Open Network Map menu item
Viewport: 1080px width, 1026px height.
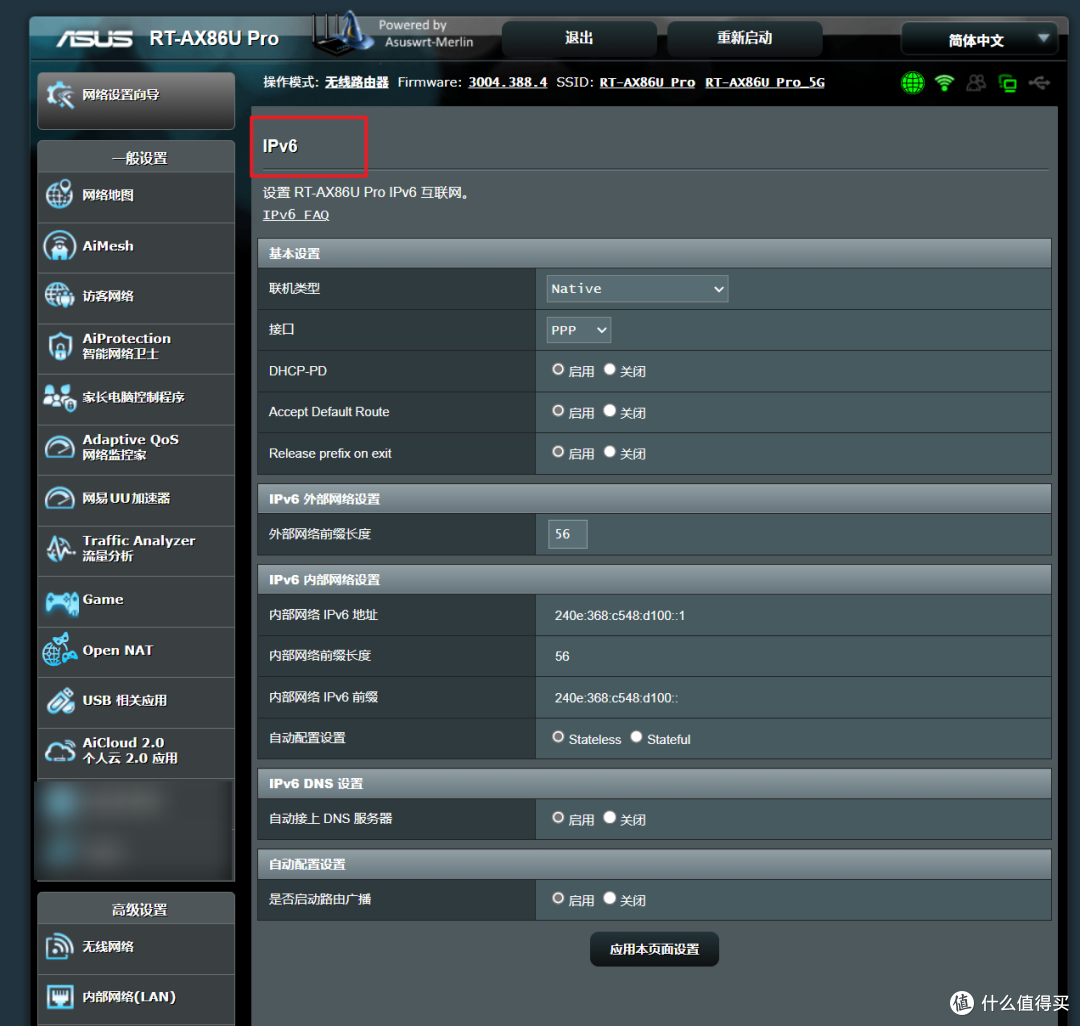(x=136, y=195)
